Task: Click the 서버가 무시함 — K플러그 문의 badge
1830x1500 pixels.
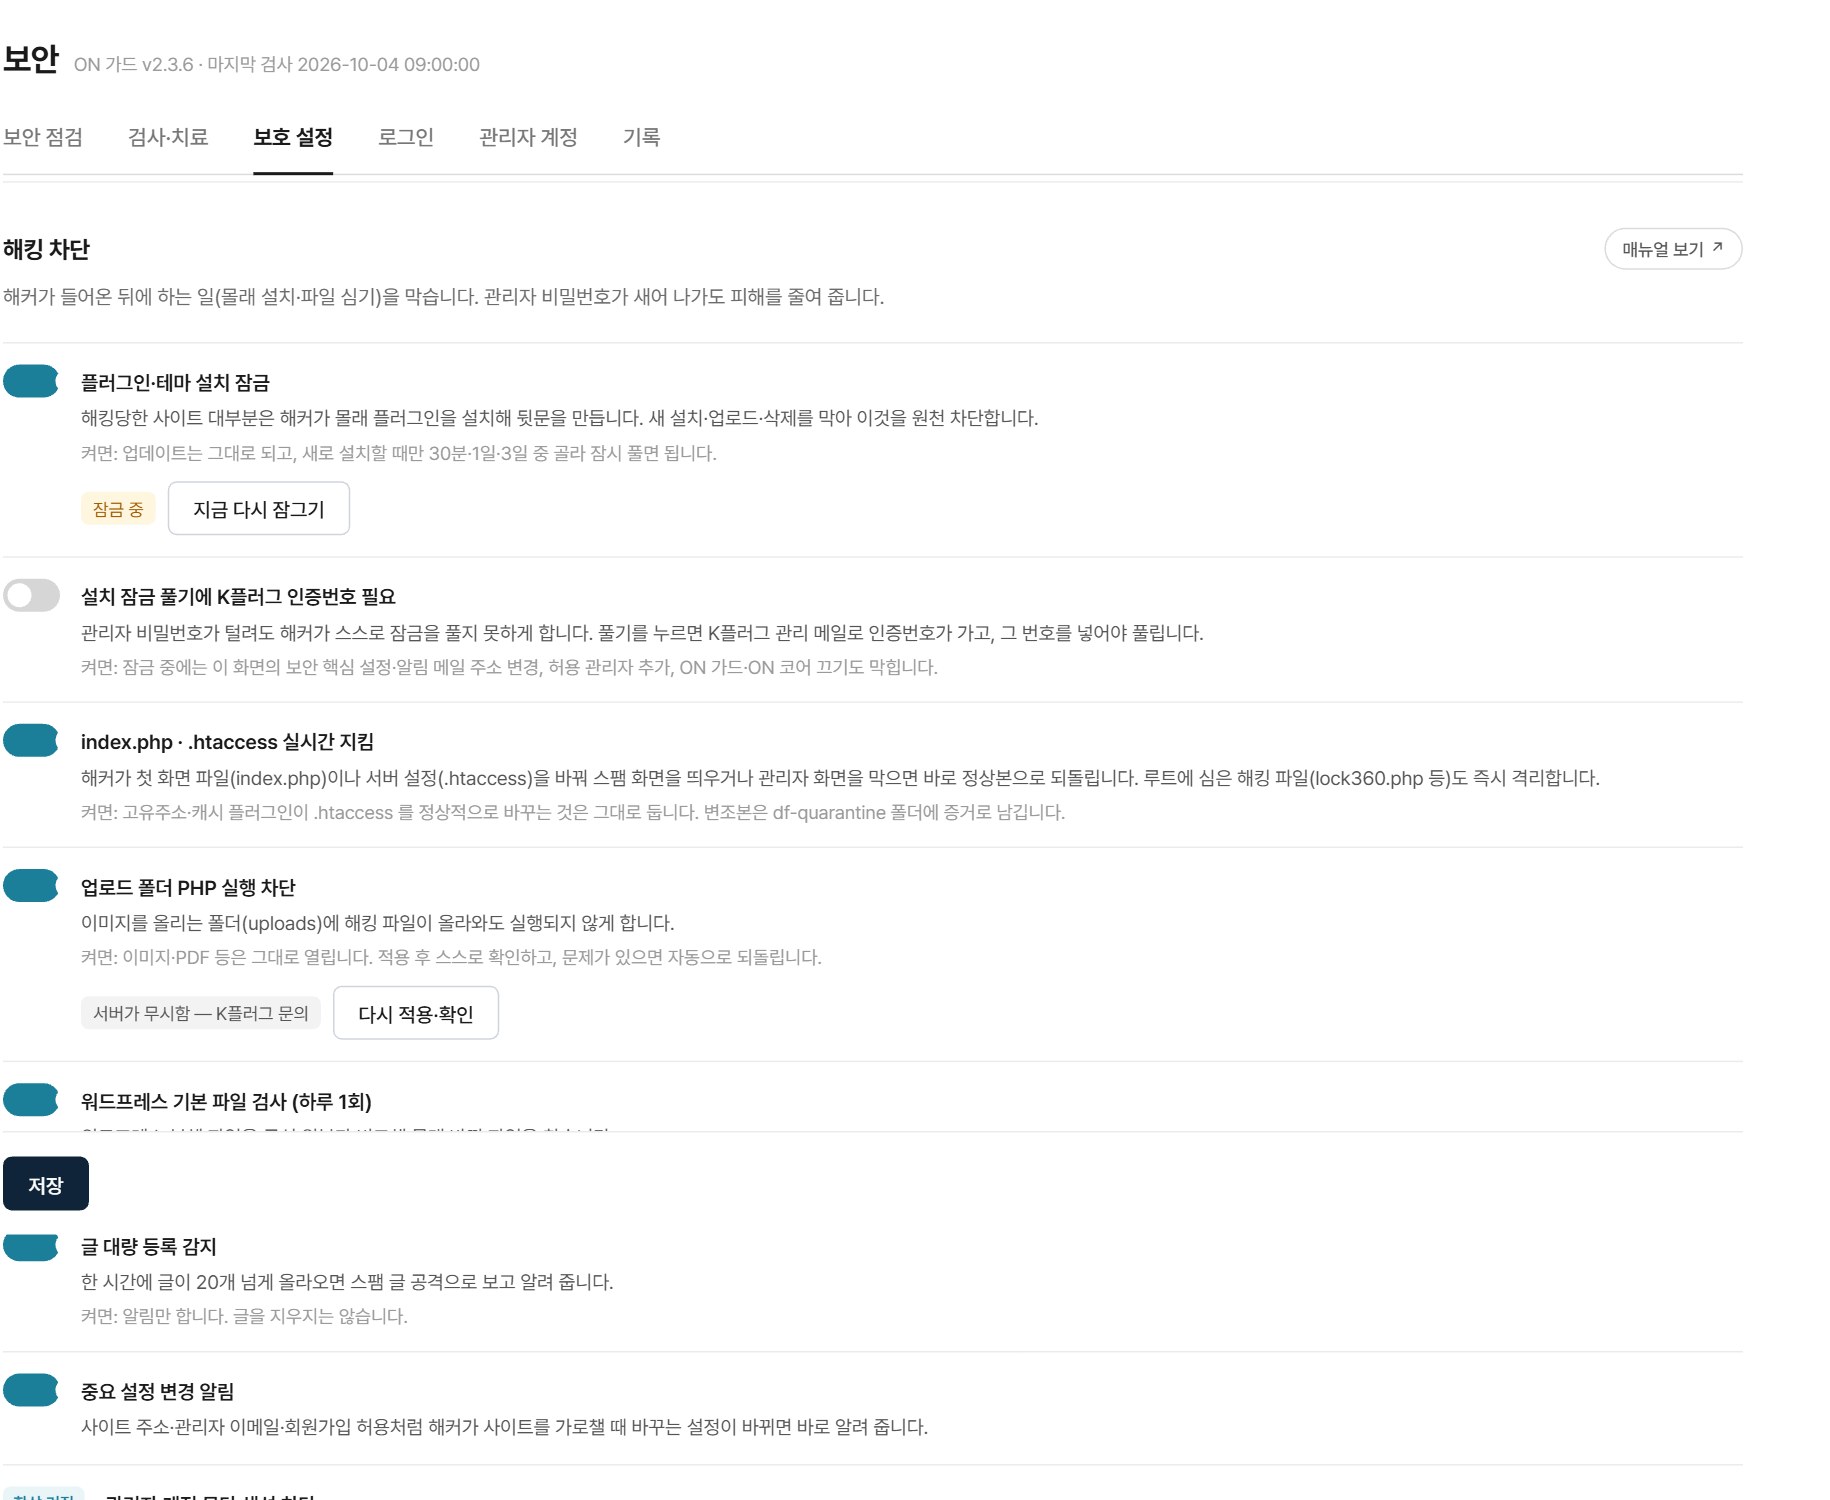Action: click(x=201, y=1013)
